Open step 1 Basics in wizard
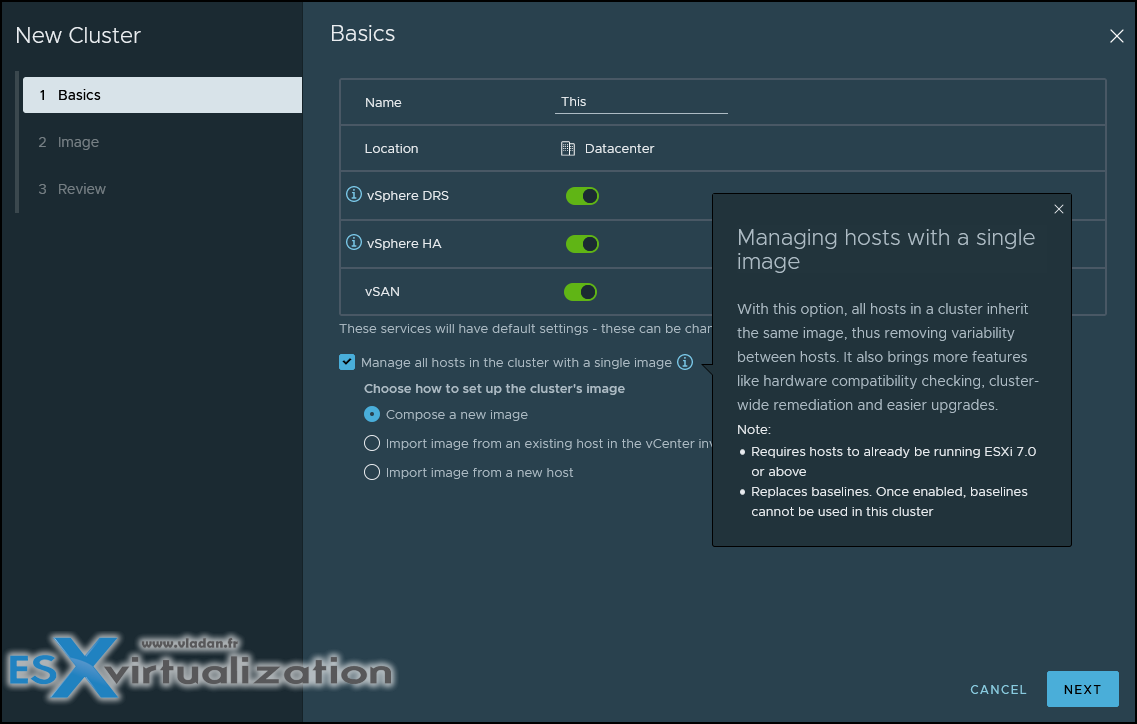 pyautogui.click(x=162, y=95)
